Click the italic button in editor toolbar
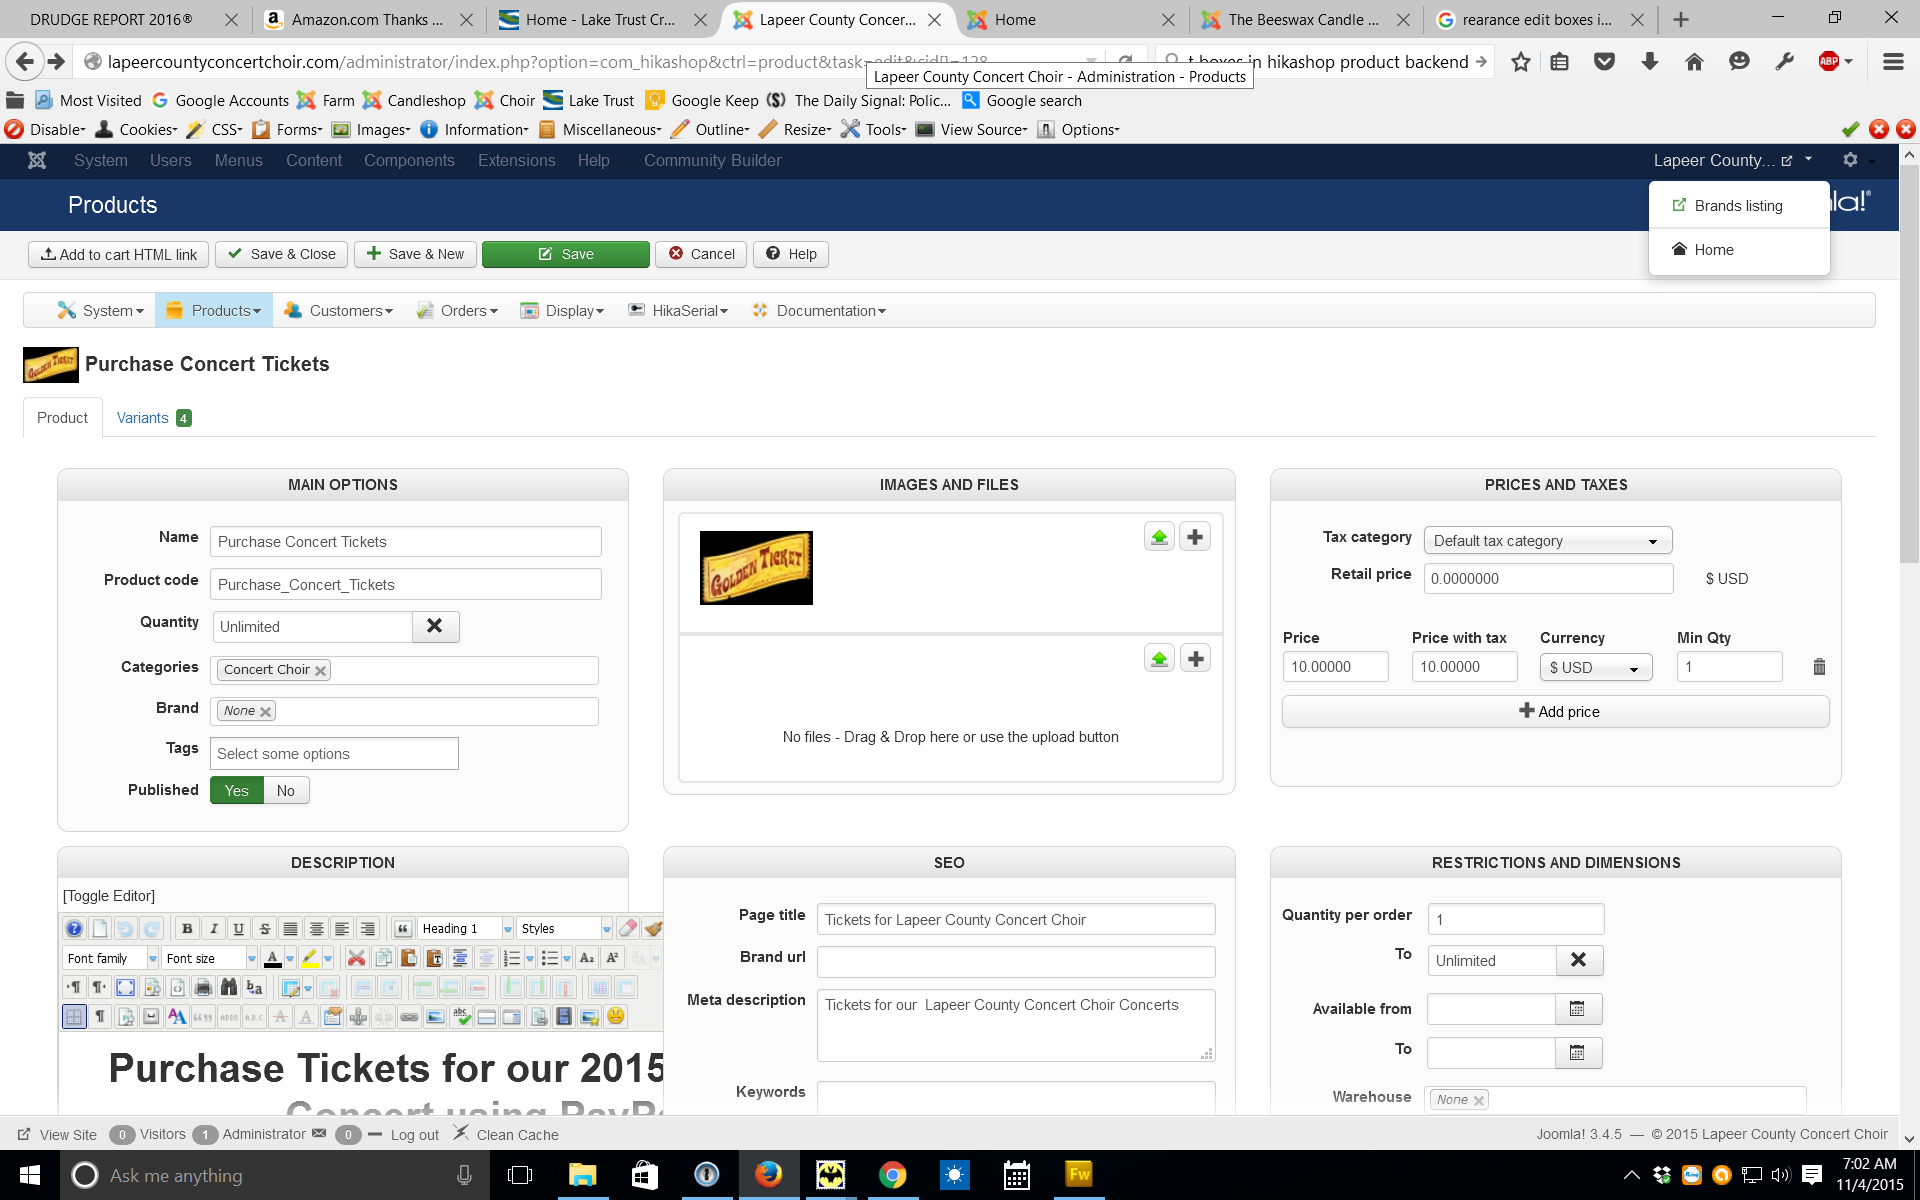The width and height of the screenshot is (1920, 1200). pyautogui.click(x=213, y=928)
